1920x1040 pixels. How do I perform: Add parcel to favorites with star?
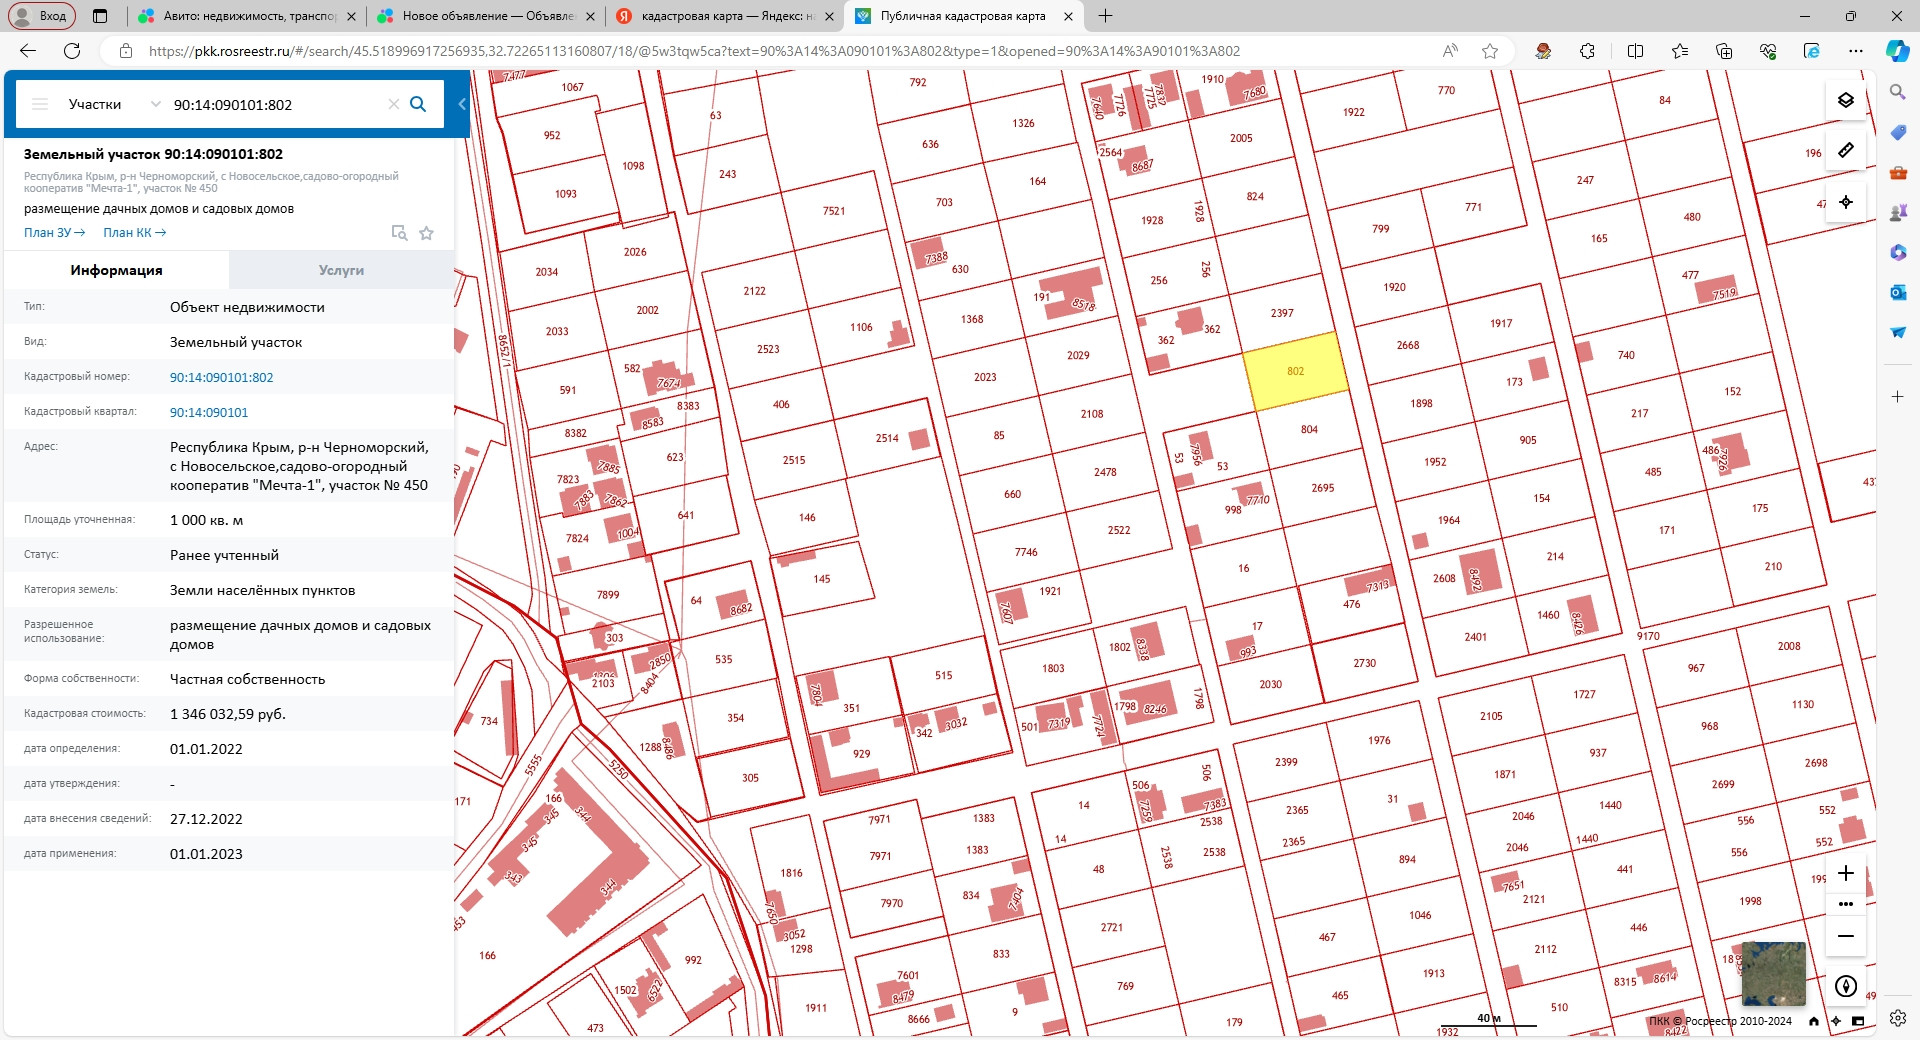click(x=426, y=233)
